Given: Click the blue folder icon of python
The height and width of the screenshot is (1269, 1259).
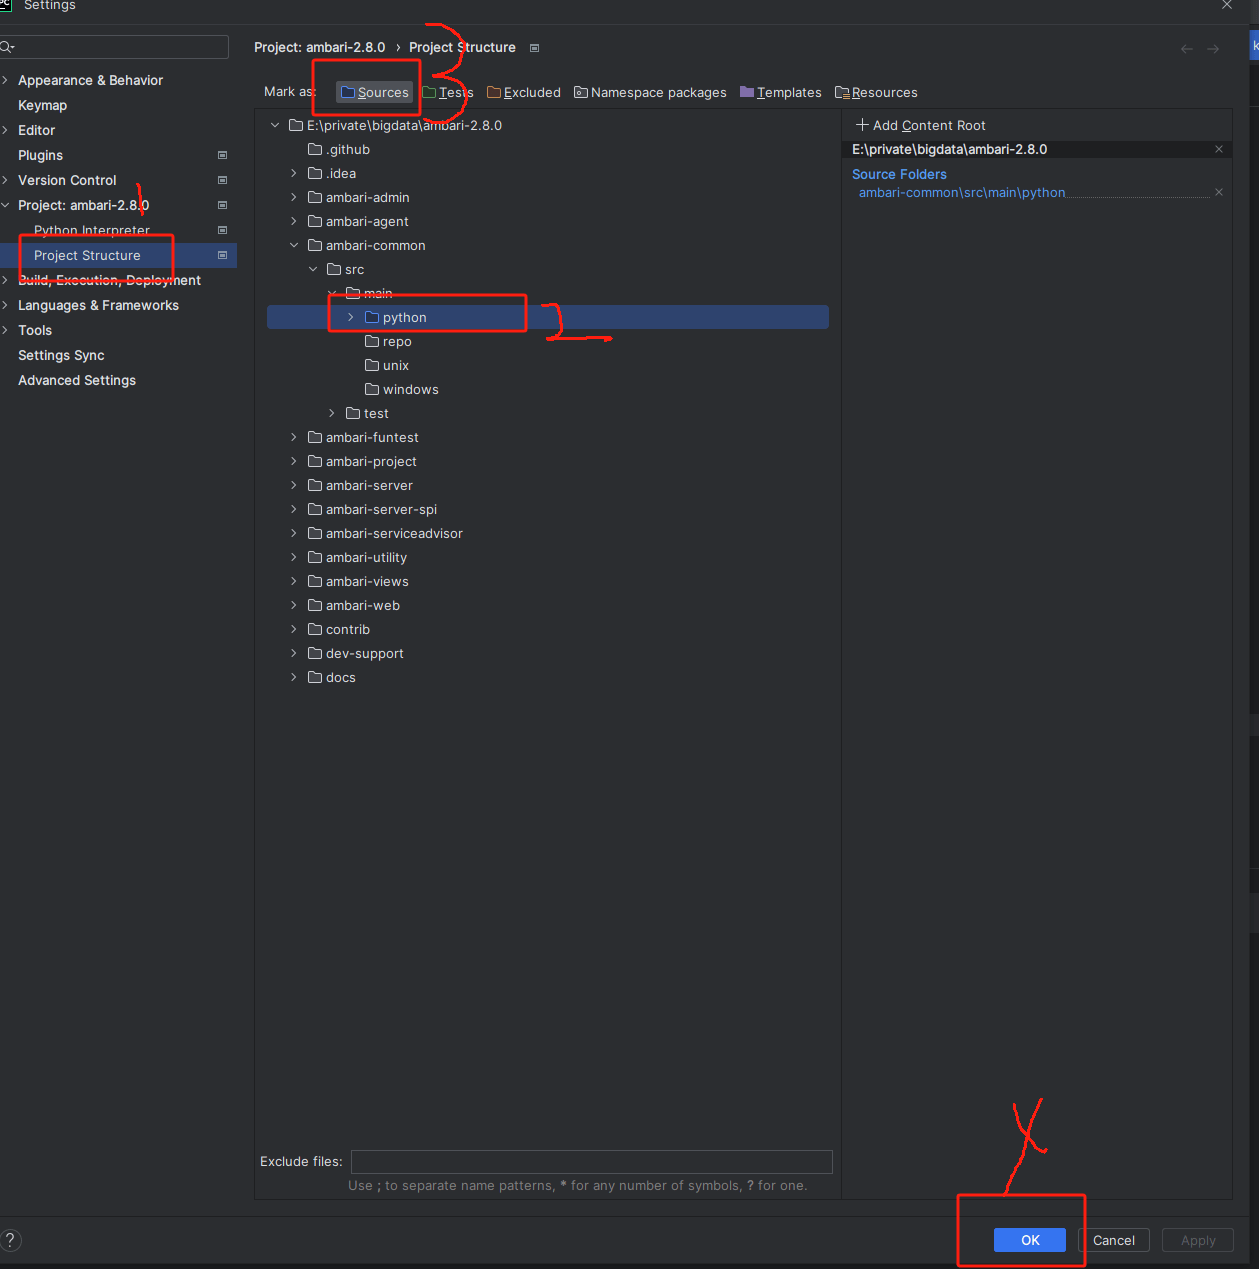Looking at the screenshot, I should click(372, 317).
